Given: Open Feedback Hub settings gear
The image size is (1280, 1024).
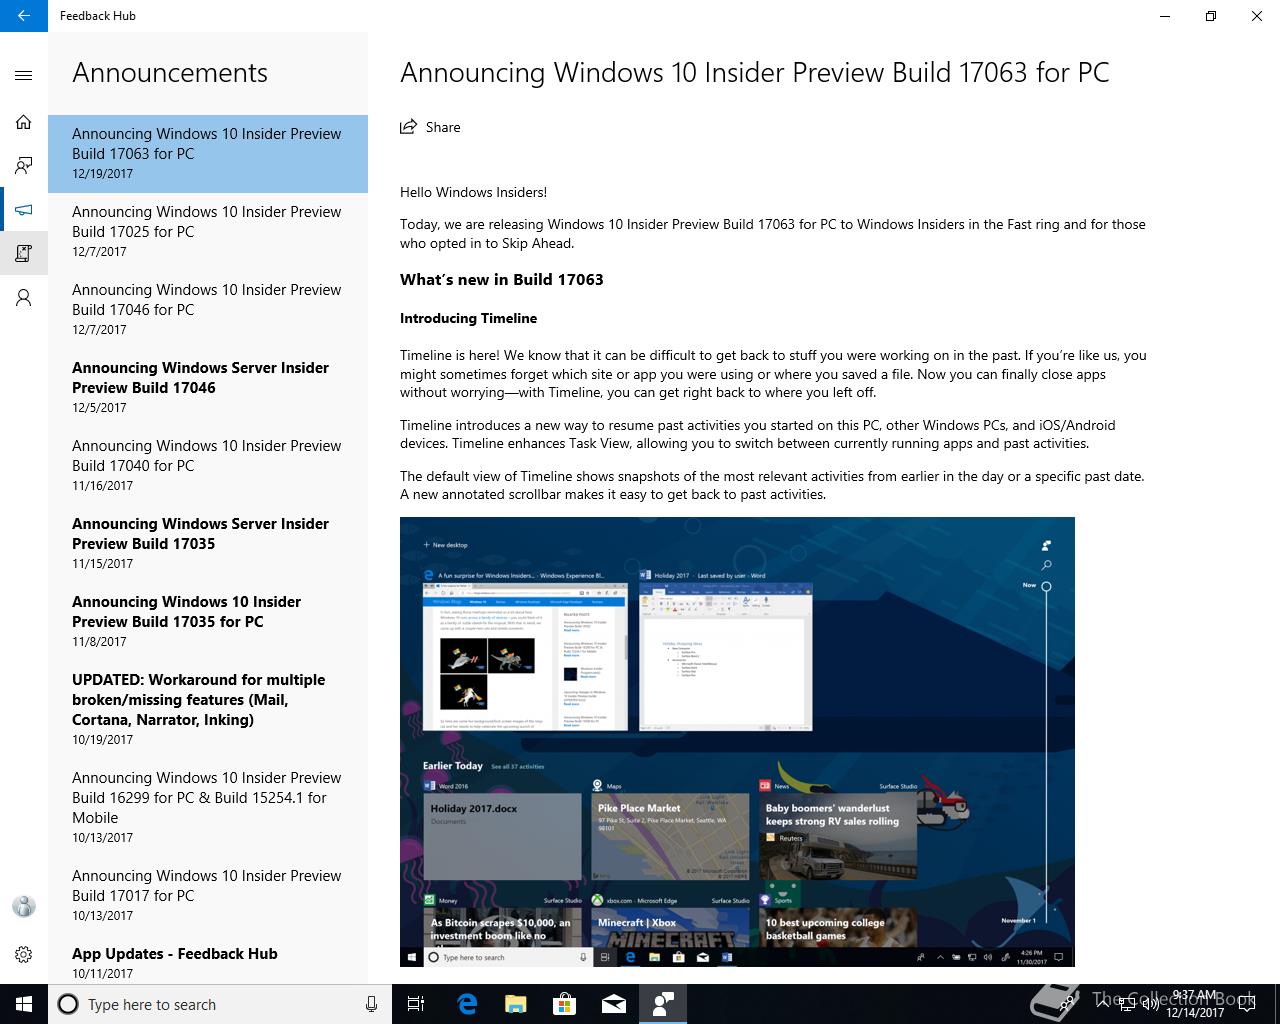Looking at the screenshot, I should [24, 954].
